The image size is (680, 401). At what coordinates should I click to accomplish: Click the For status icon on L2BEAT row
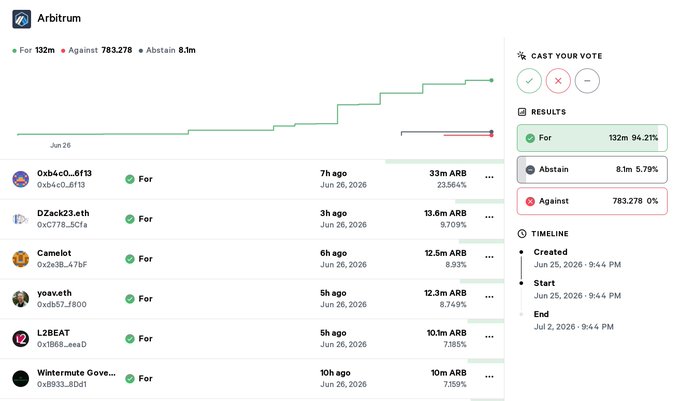[x=130, y=339]
